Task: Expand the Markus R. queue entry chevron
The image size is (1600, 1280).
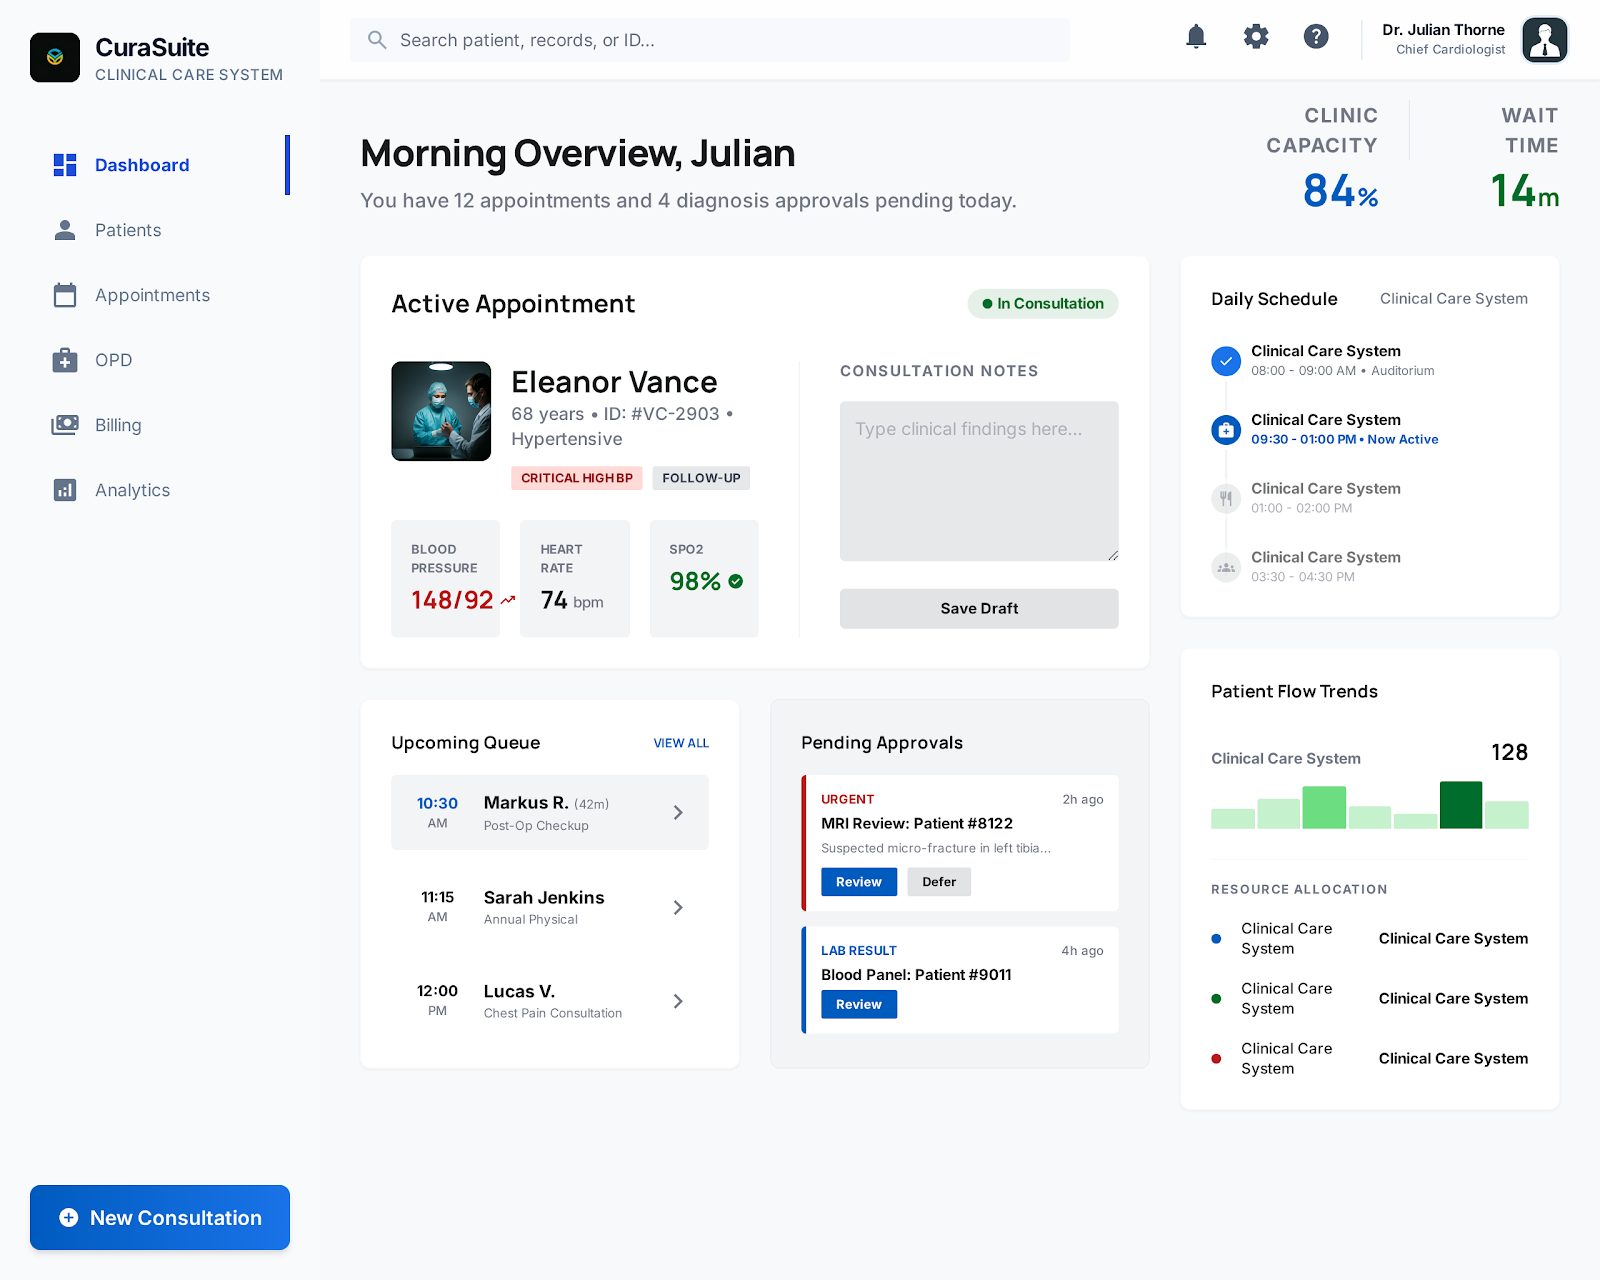Action: click(x=678, y=813)
